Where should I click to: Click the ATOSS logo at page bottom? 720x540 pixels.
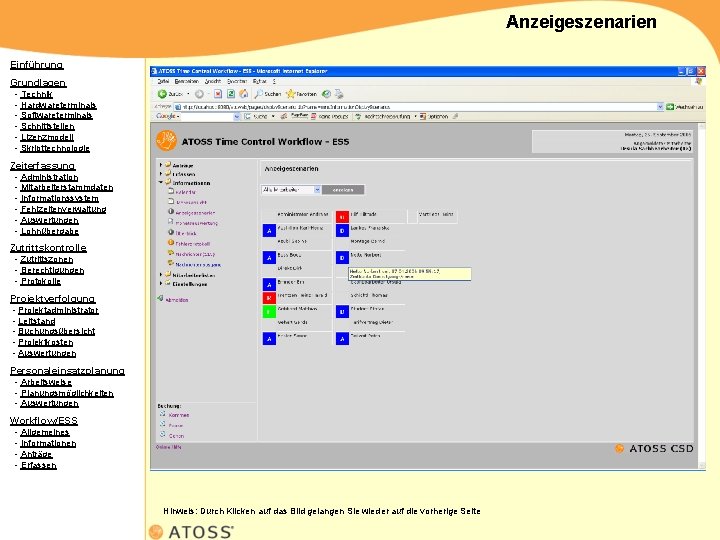191,532
